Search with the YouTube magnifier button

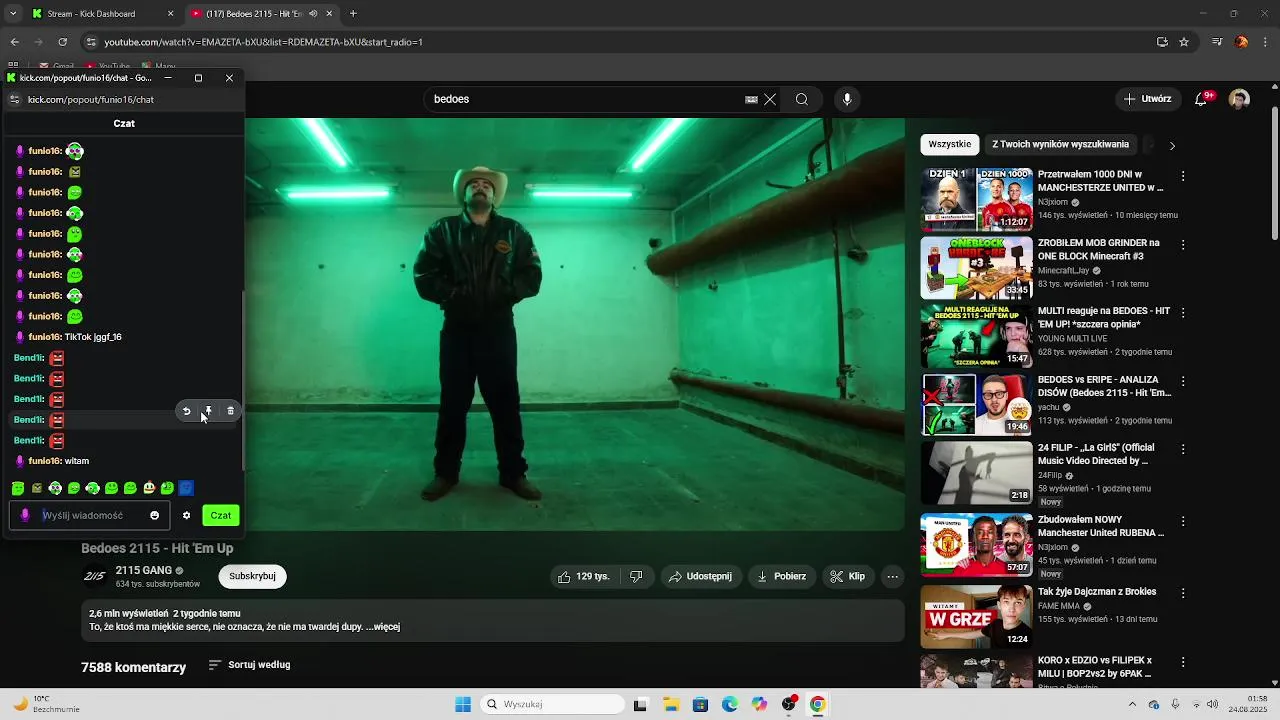click(802, 99)
